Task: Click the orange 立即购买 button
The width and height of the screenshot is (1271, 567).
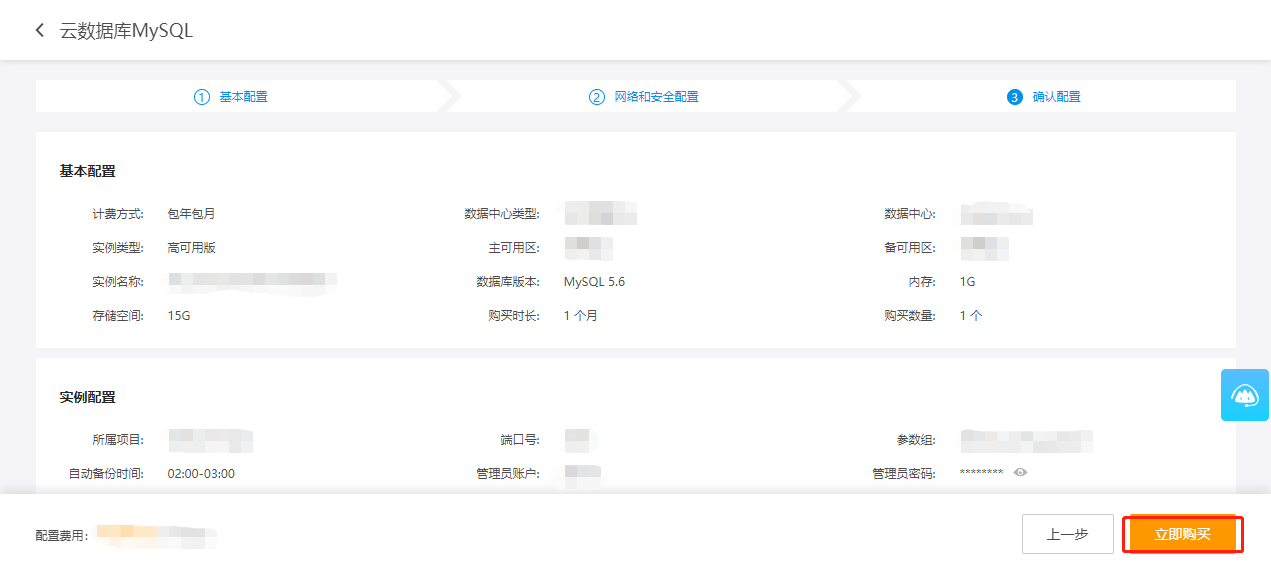Action: 1182,534
